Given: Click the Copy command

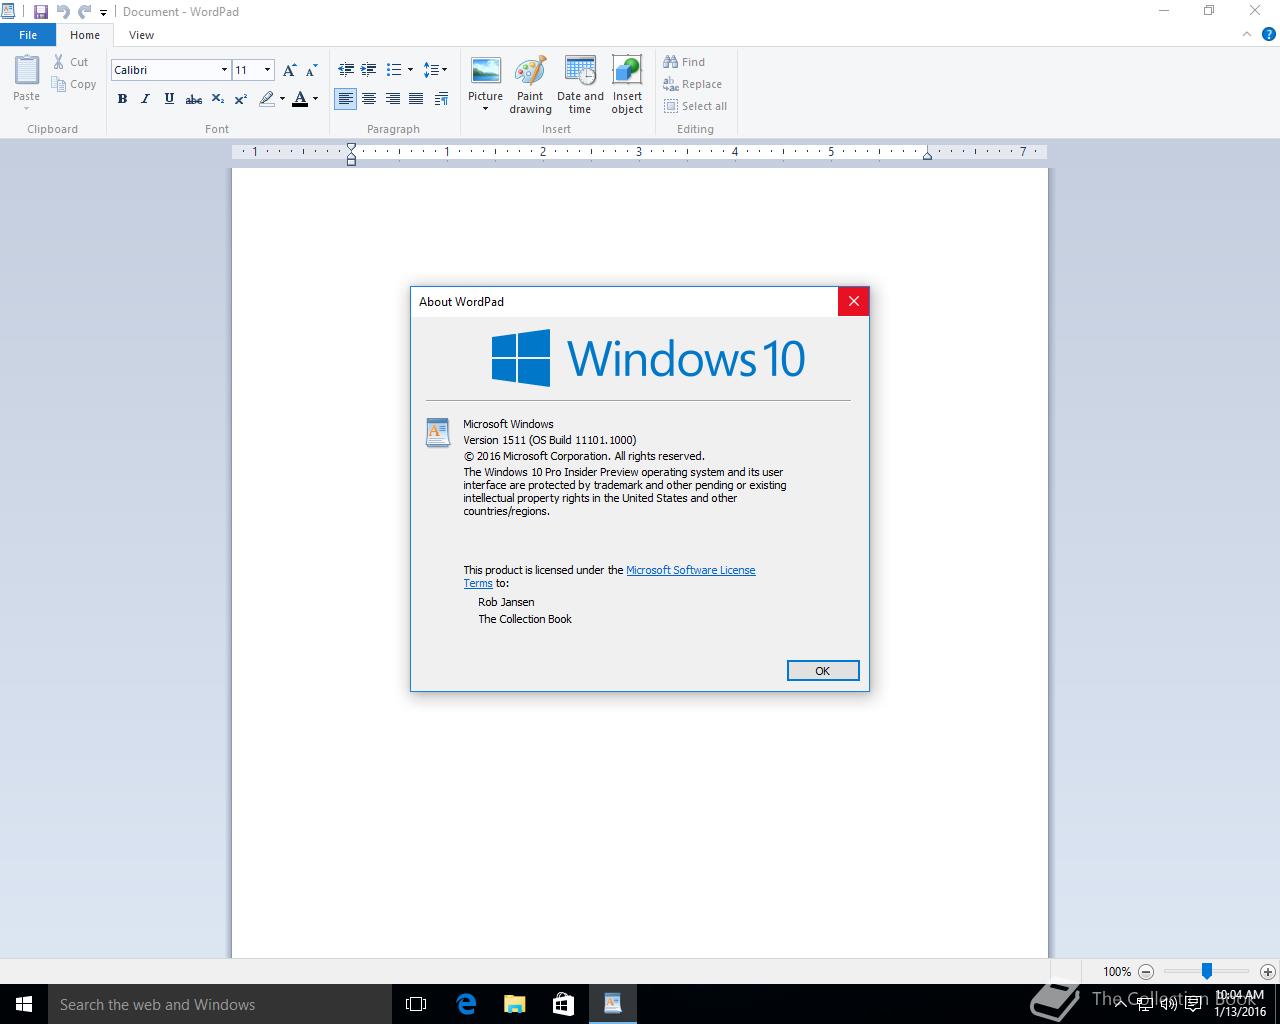Looking at the screenshot, I should (74, 84).
